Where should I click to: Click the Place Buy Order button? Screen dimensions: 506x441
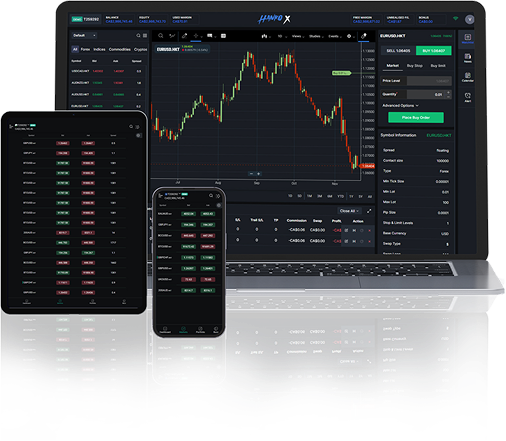click(x=416, y=117)
